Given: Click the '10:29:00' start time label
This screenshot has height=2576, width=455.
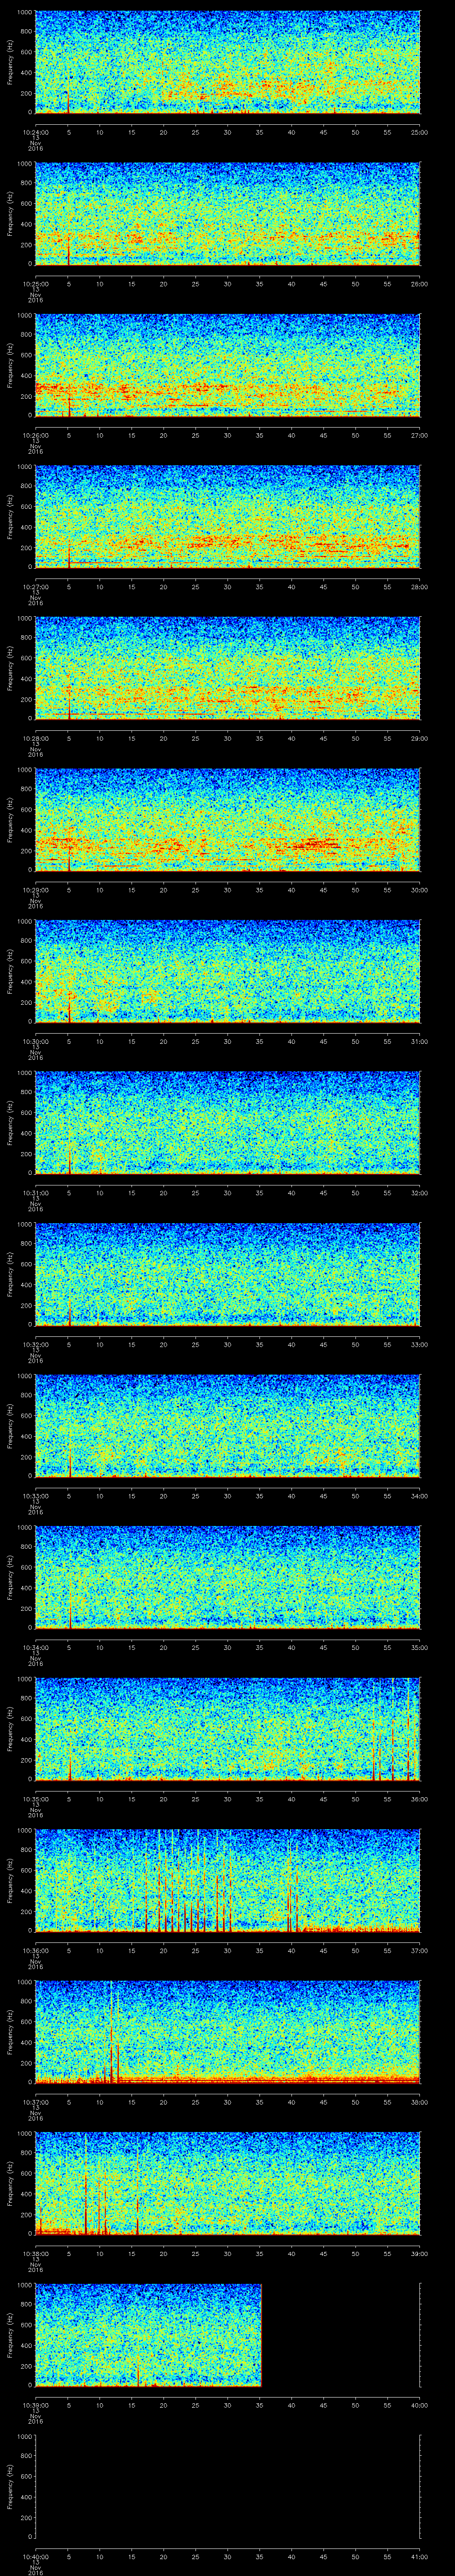Looking at the screenshot, I should (x=35, y=890).
